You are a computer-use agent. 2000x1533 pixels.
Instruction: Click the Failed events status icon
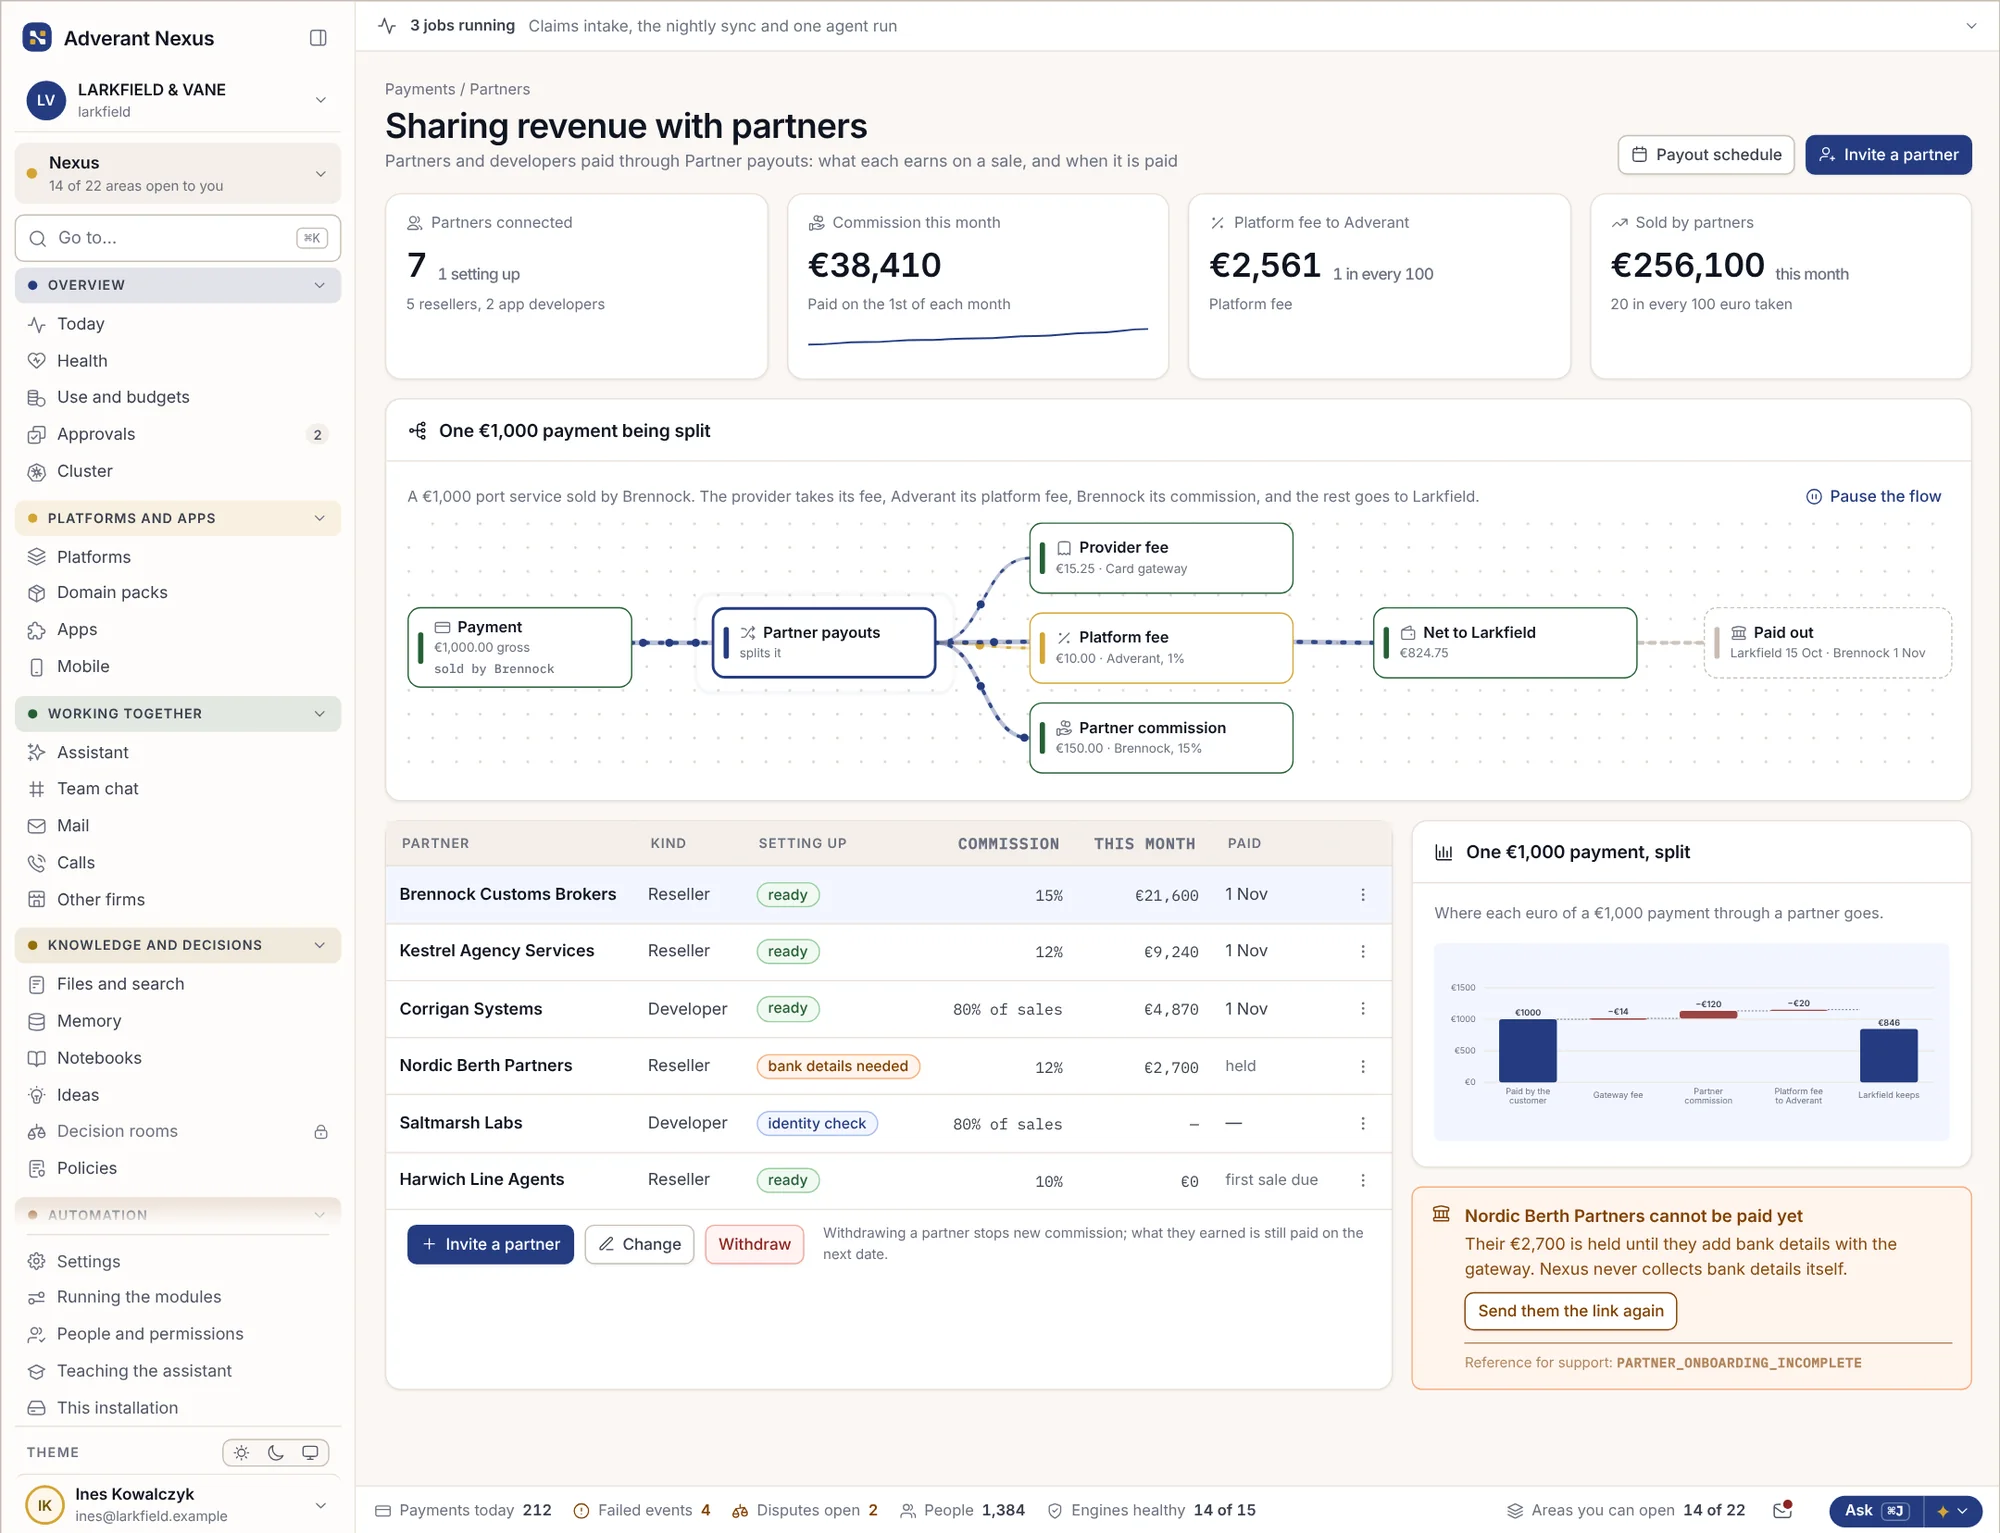581,1511
